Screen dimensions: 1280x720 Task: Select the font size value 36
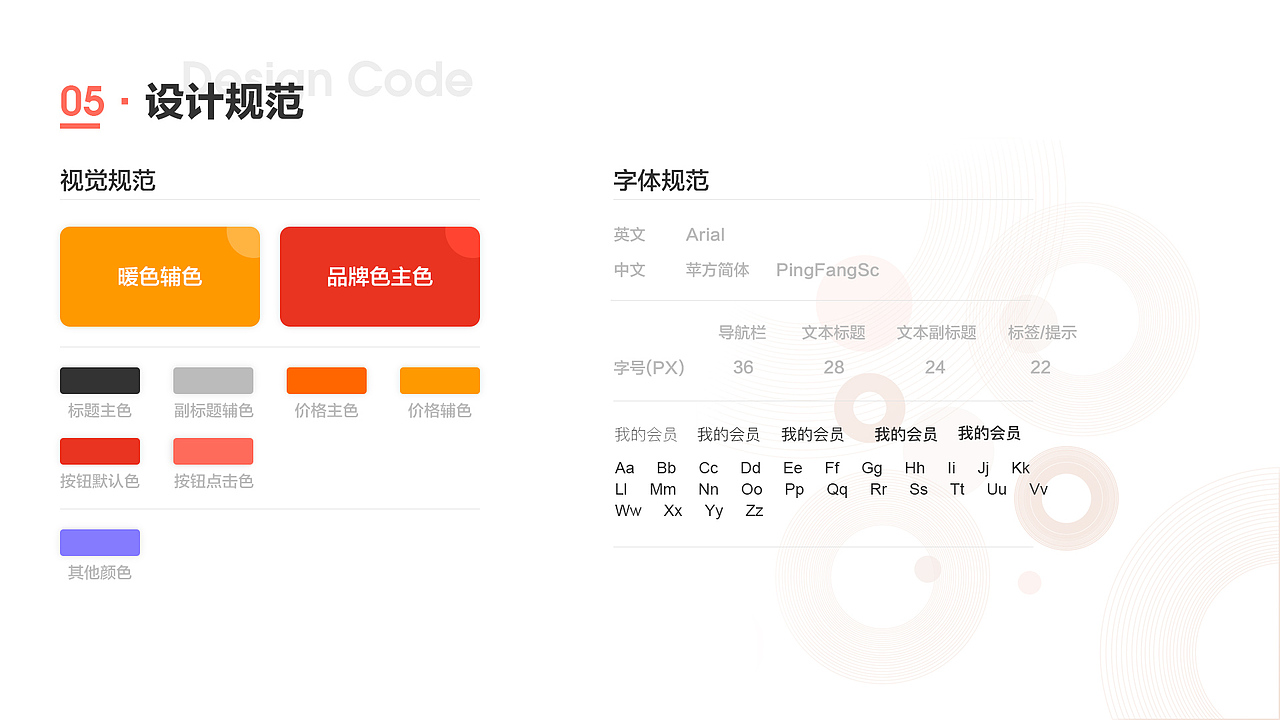(743, 368)
